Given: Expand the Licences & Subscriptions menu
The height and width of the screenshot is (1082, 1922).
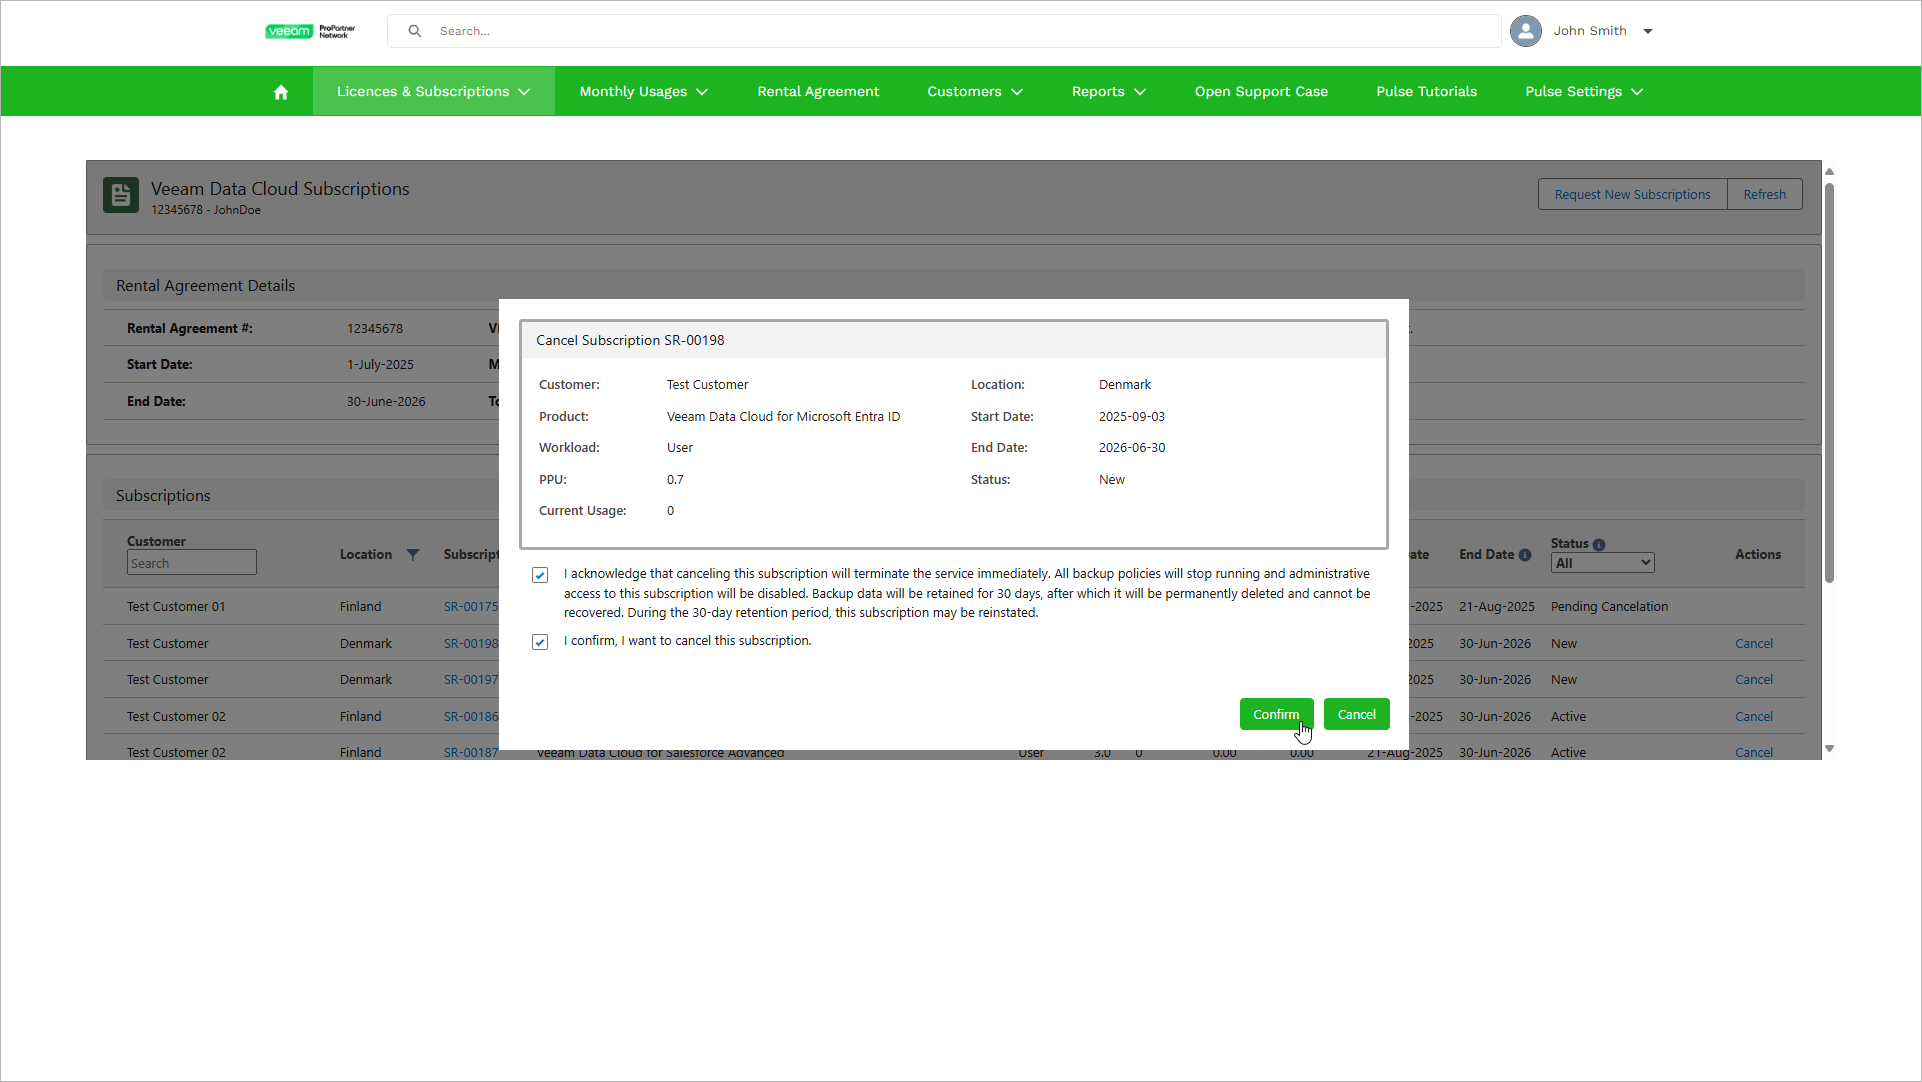Looking at the screenshot, I should click(x=433, y=92).
